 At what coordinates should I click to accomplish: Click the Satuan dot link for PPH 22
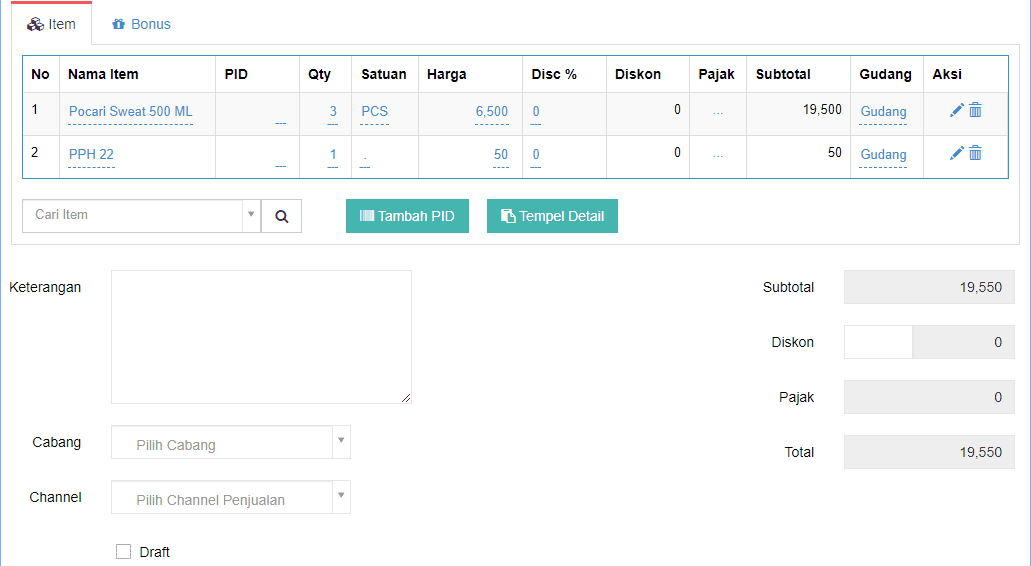point(364,158)
